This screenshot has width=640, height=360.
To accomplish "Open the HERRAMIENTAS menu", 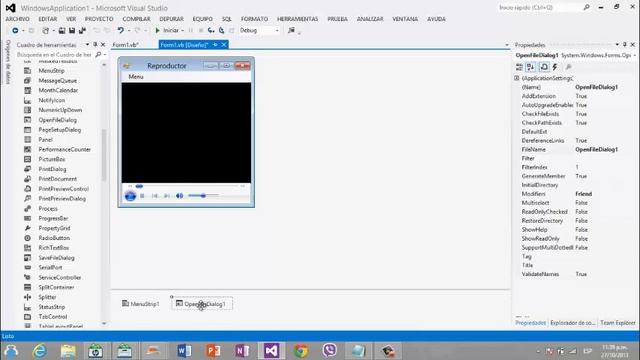I will (298, 19).
